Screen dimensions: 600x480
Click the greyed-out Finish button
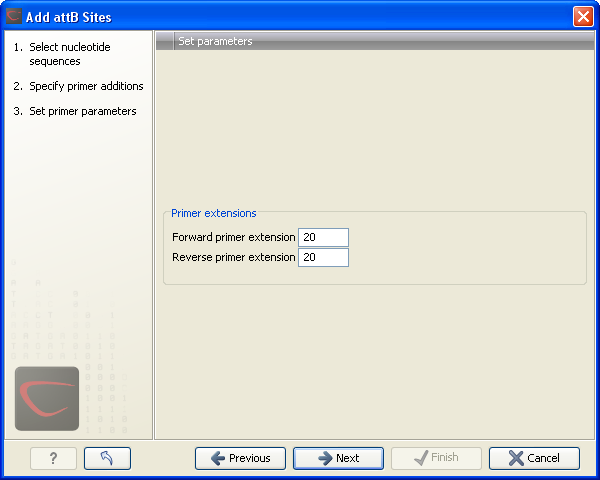tap(436, 458)
